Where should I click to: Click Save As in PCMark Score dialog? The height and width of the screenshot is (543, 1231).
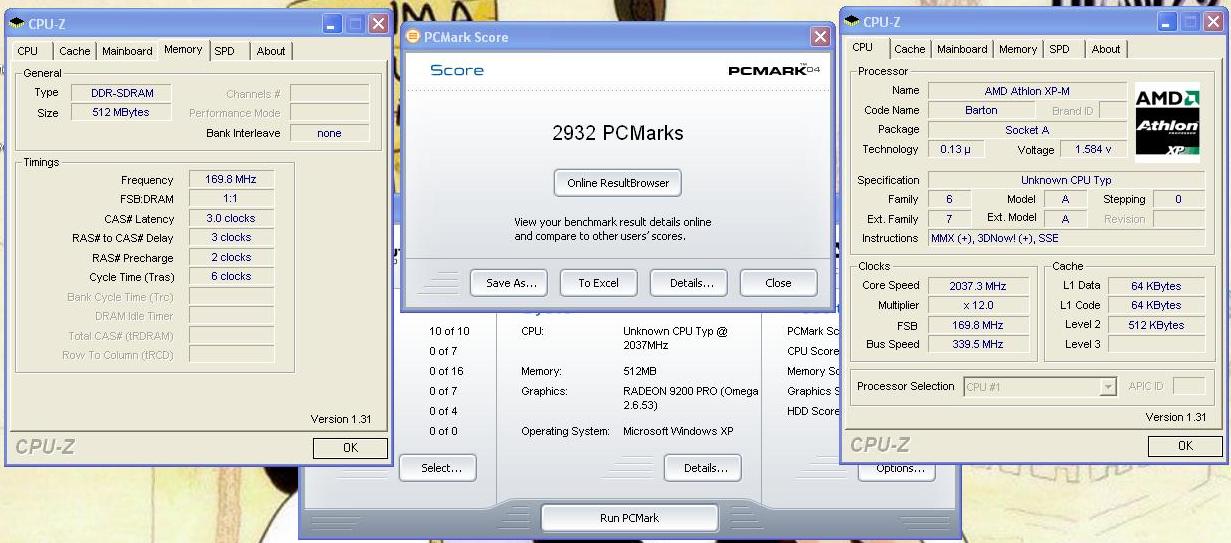pos(511,283)
